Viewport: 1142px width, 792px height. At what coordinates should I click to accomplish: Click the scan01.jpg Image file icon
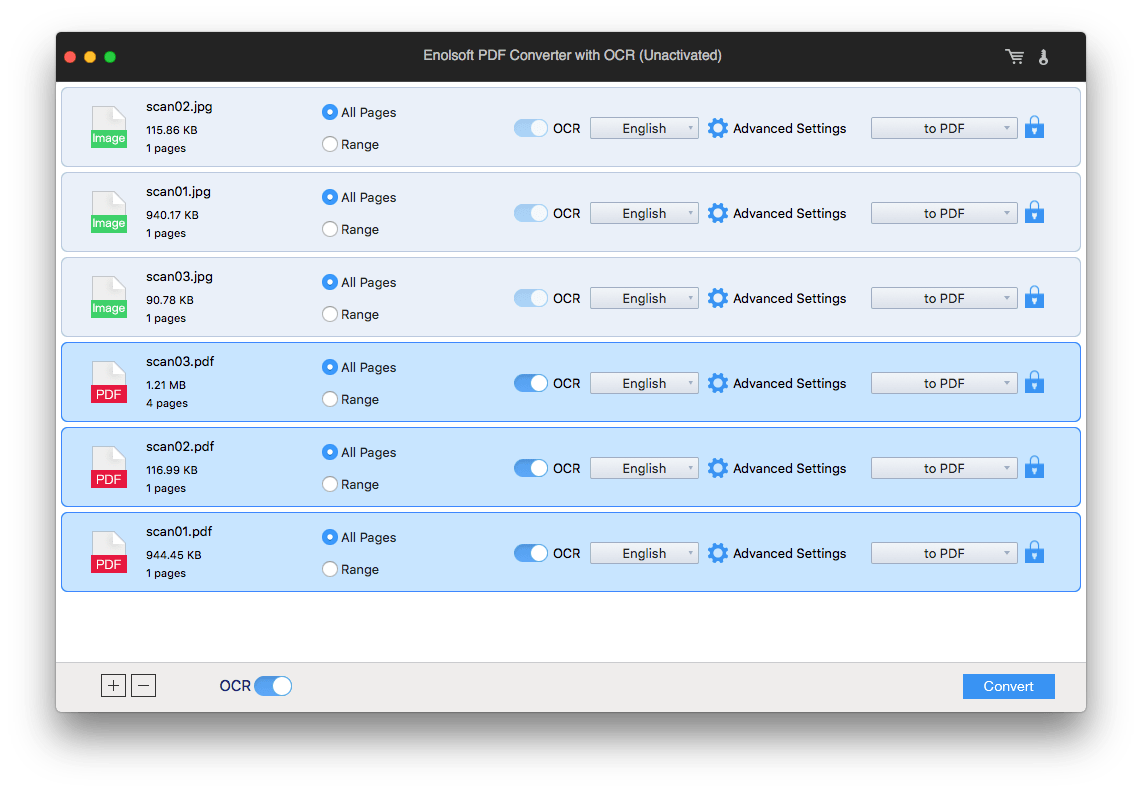click(109, 213)
